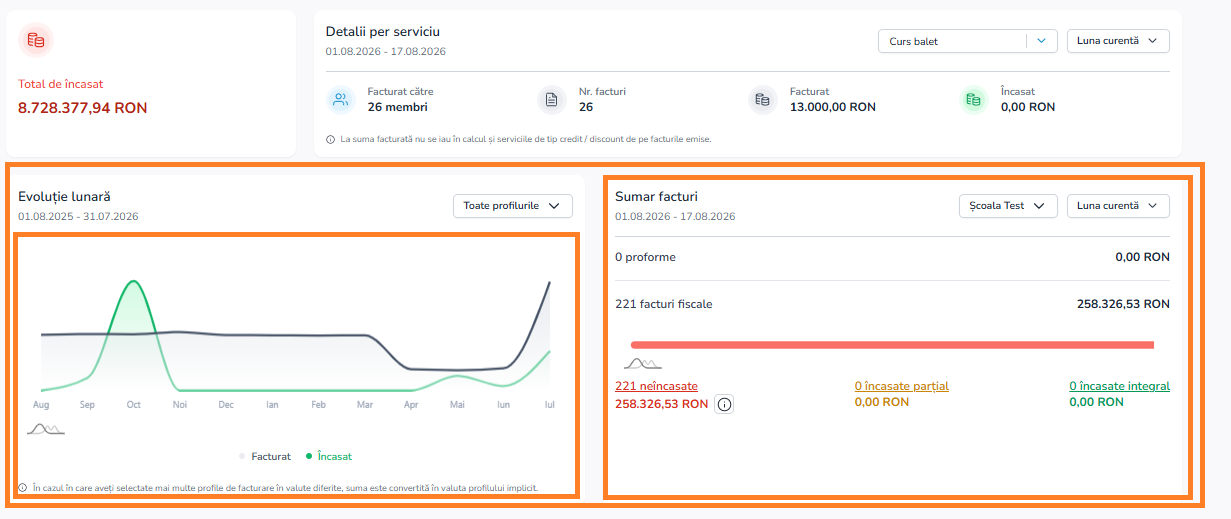
Task: Click info icon next to 258.326,53 RON neîncasate
Action: [725, 405]
